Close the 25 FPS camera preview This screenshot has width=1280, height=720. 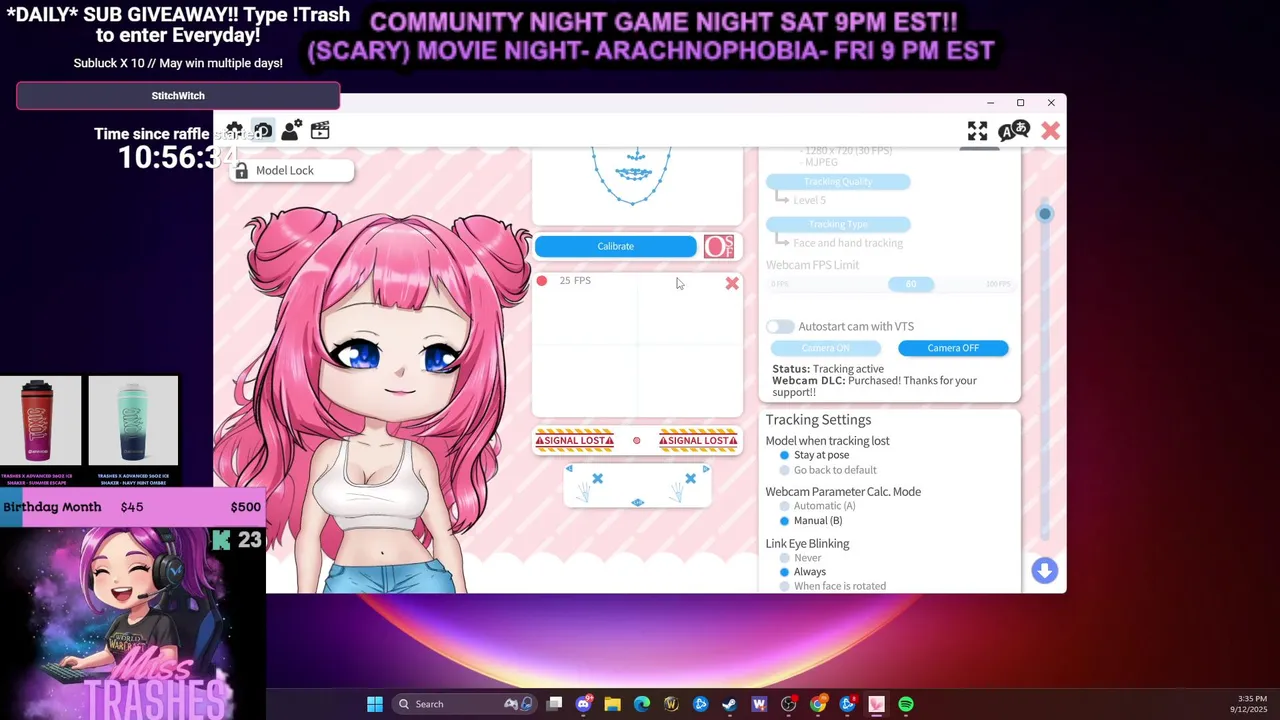coord(732,284)
